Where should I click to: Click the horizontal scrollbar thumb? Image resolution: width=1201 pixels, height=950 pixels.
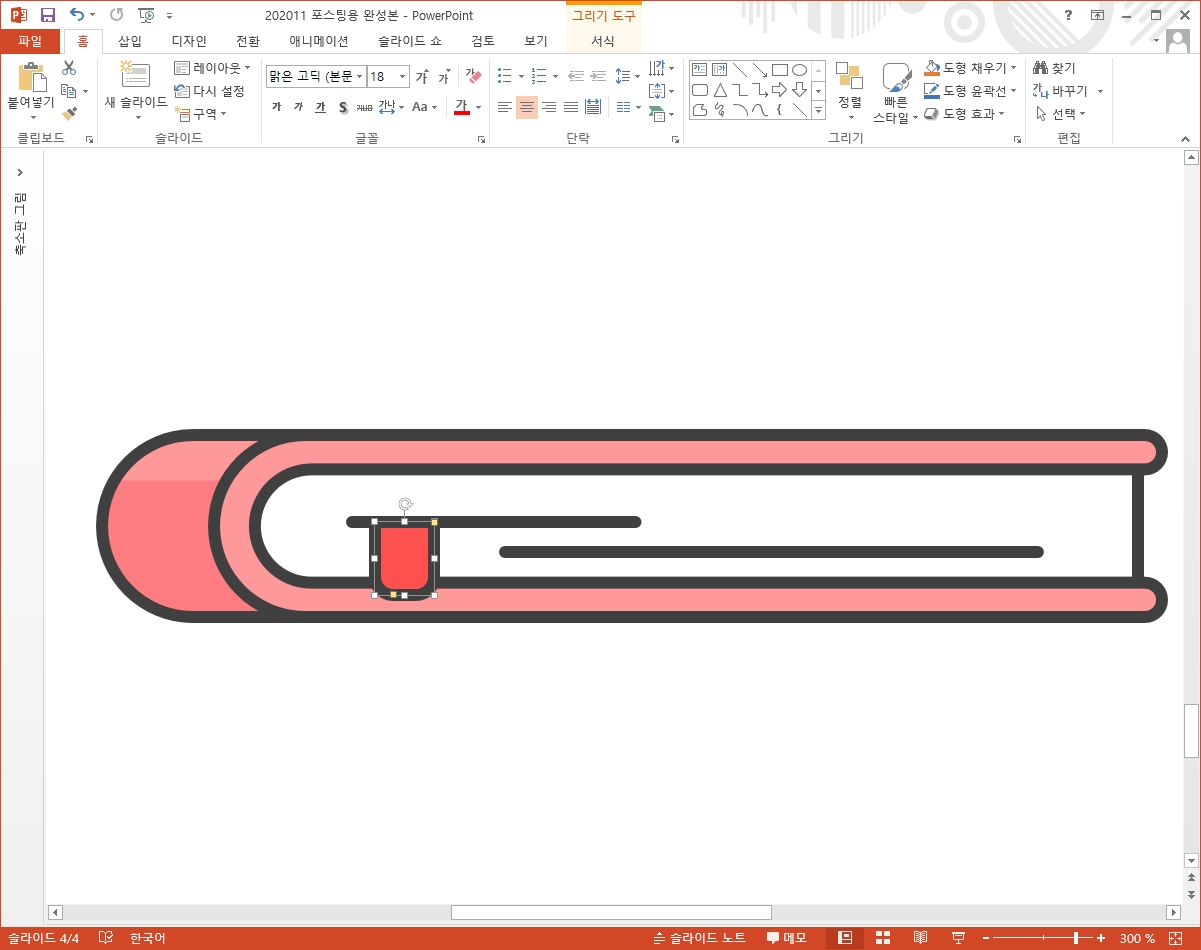[611, 912]
